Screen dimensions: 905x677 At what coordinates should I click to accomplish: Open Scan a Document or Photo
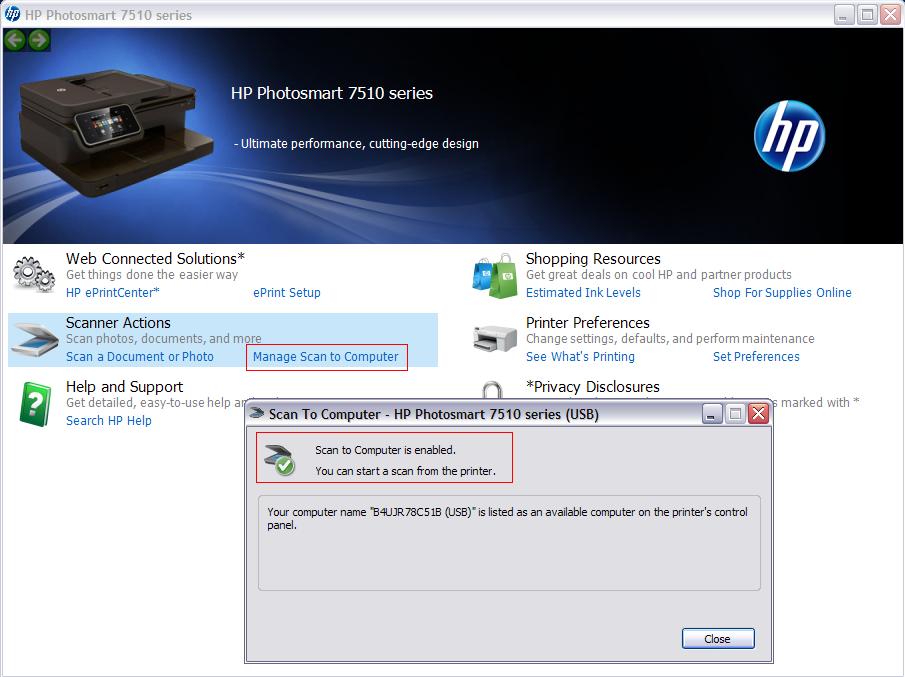tap(140, 357)
